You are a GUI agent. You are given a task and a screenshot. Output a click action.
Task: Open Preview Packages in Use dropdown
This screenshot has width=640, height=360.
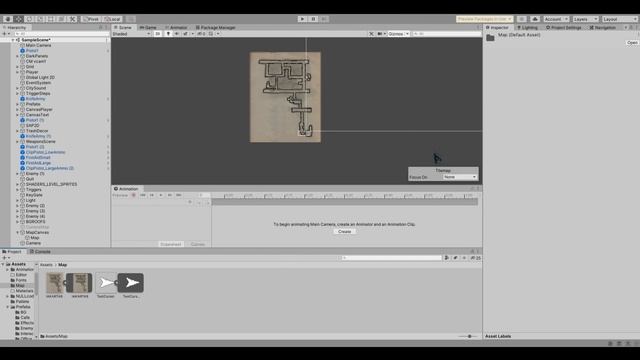pyautogui.click(x=484, y=19)
